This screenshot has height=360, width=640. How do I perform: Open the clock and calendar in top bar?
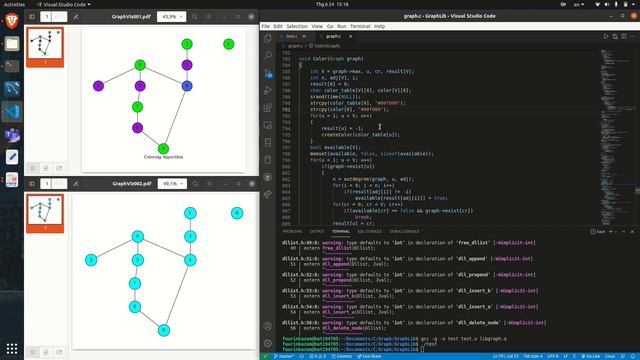point(332,4)
